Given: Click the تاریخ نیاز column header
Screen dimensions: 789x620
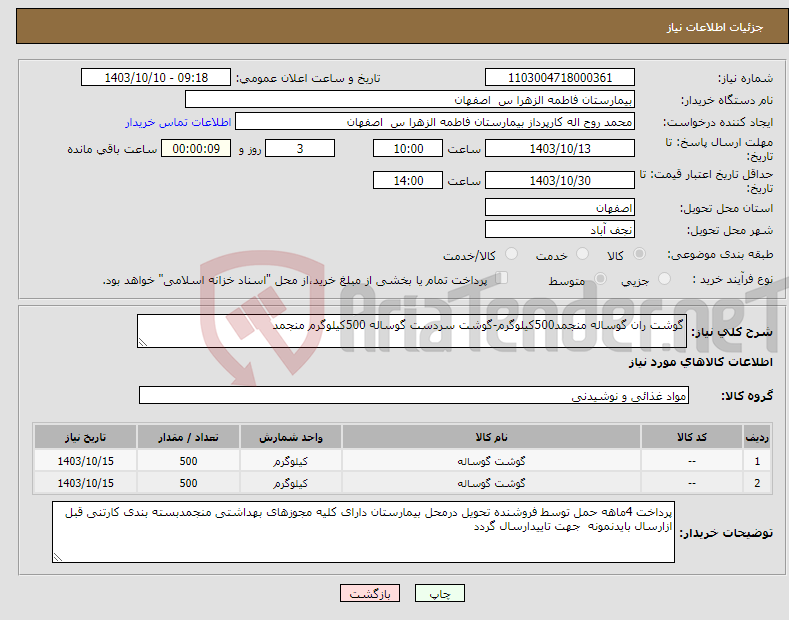Looking at the screenshot, I should [x=86, y=437].
